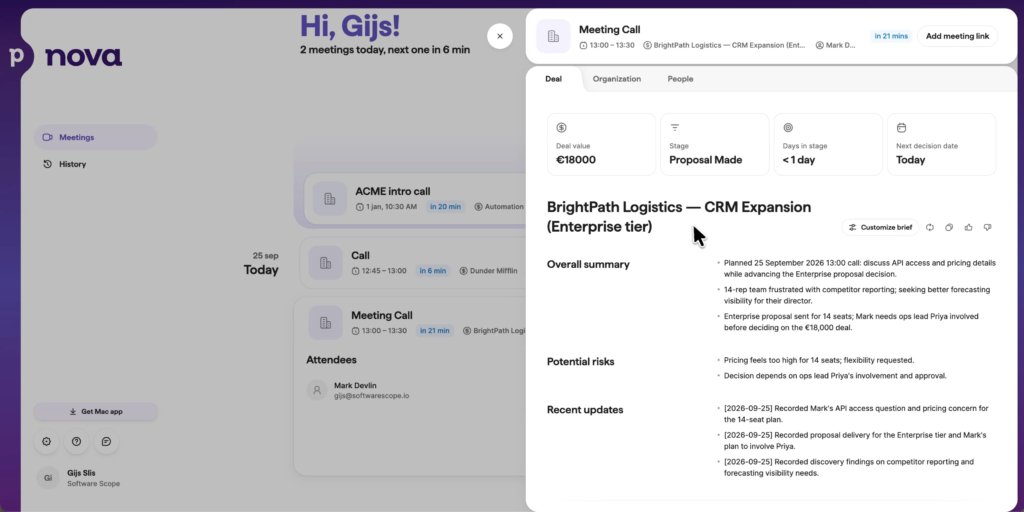Click the Proposal Made stage value
The image size is (1024, 512).
coord(706,160)
